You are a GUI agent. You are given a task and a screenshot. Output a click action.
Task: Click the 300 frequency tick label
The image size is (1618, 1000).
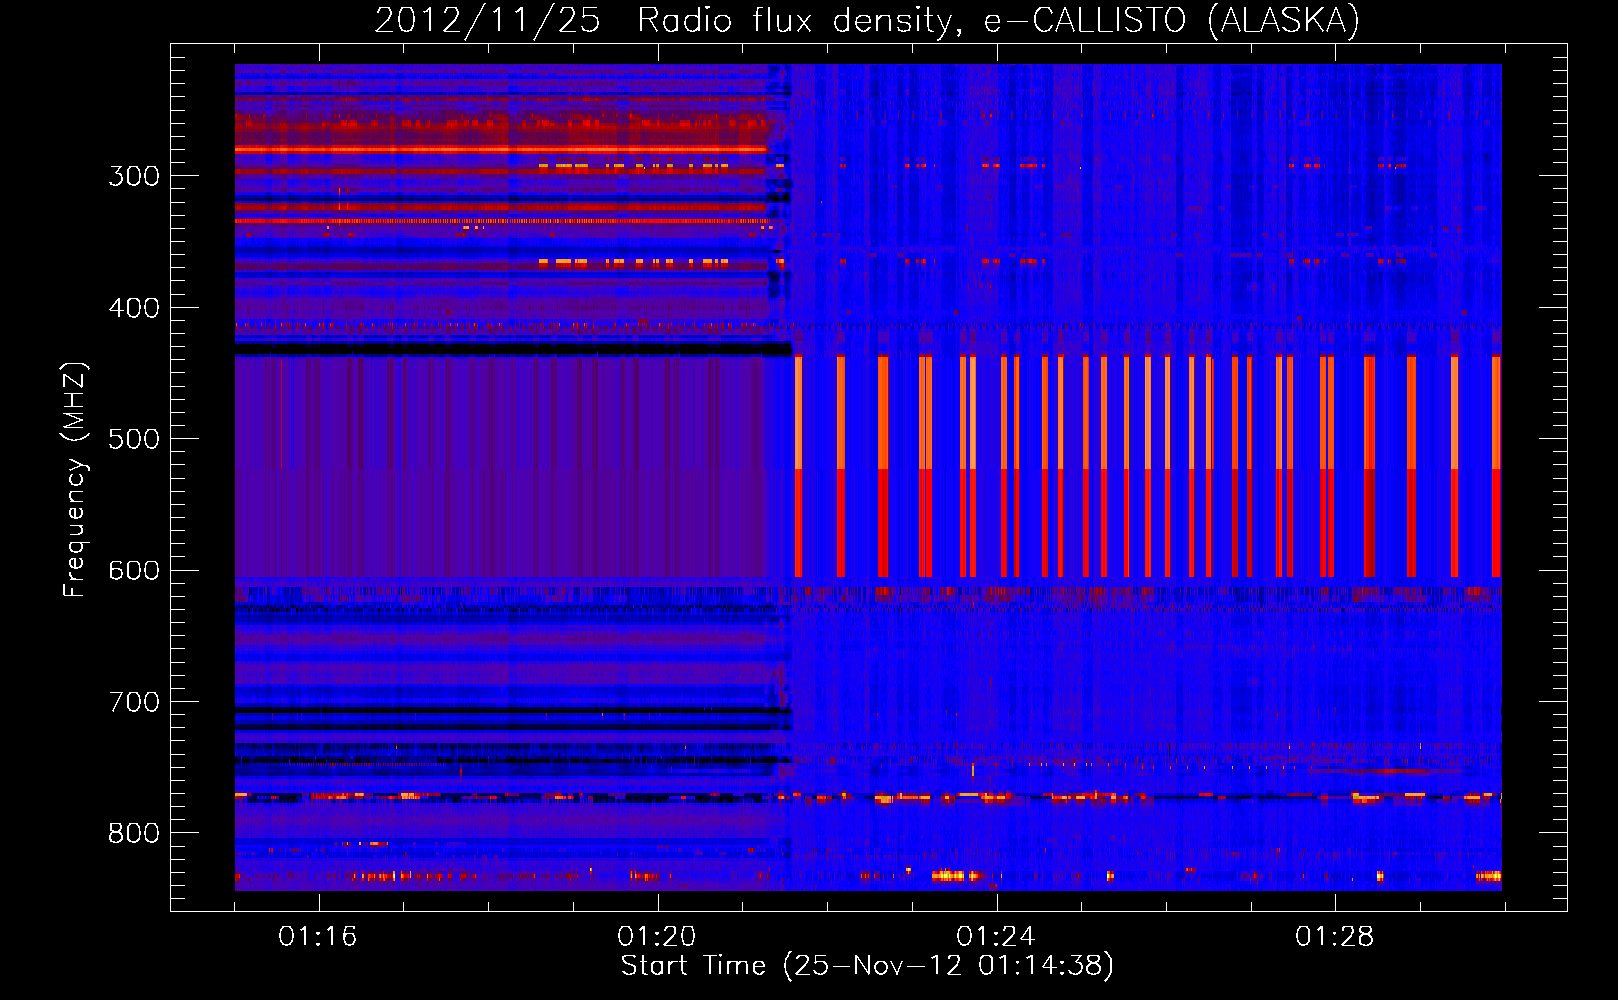pyautogui.click(x=134, y=176)
